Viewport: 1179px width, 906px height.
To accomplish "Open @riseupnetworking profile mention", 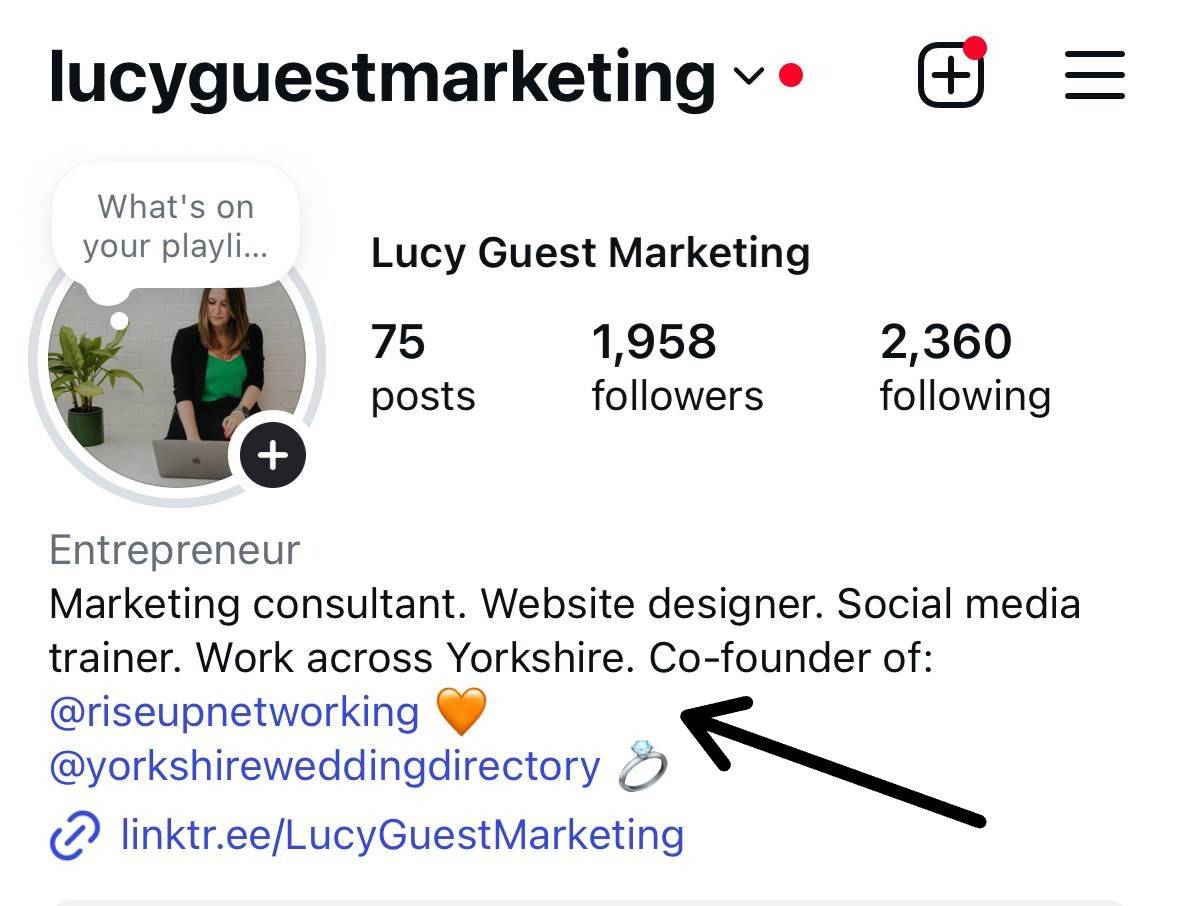I will 234,712.
